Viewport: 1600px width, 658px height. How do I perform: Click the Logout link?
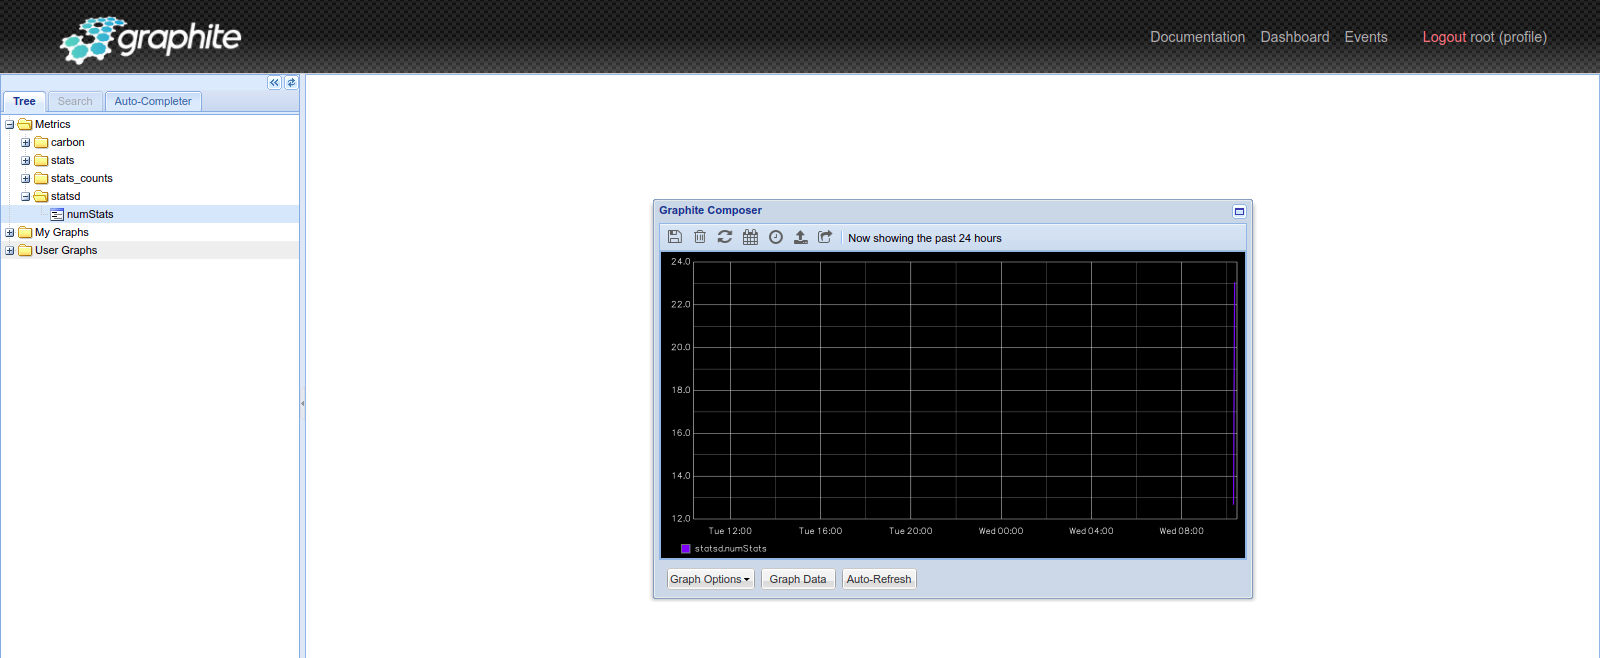pos(1444,37)
